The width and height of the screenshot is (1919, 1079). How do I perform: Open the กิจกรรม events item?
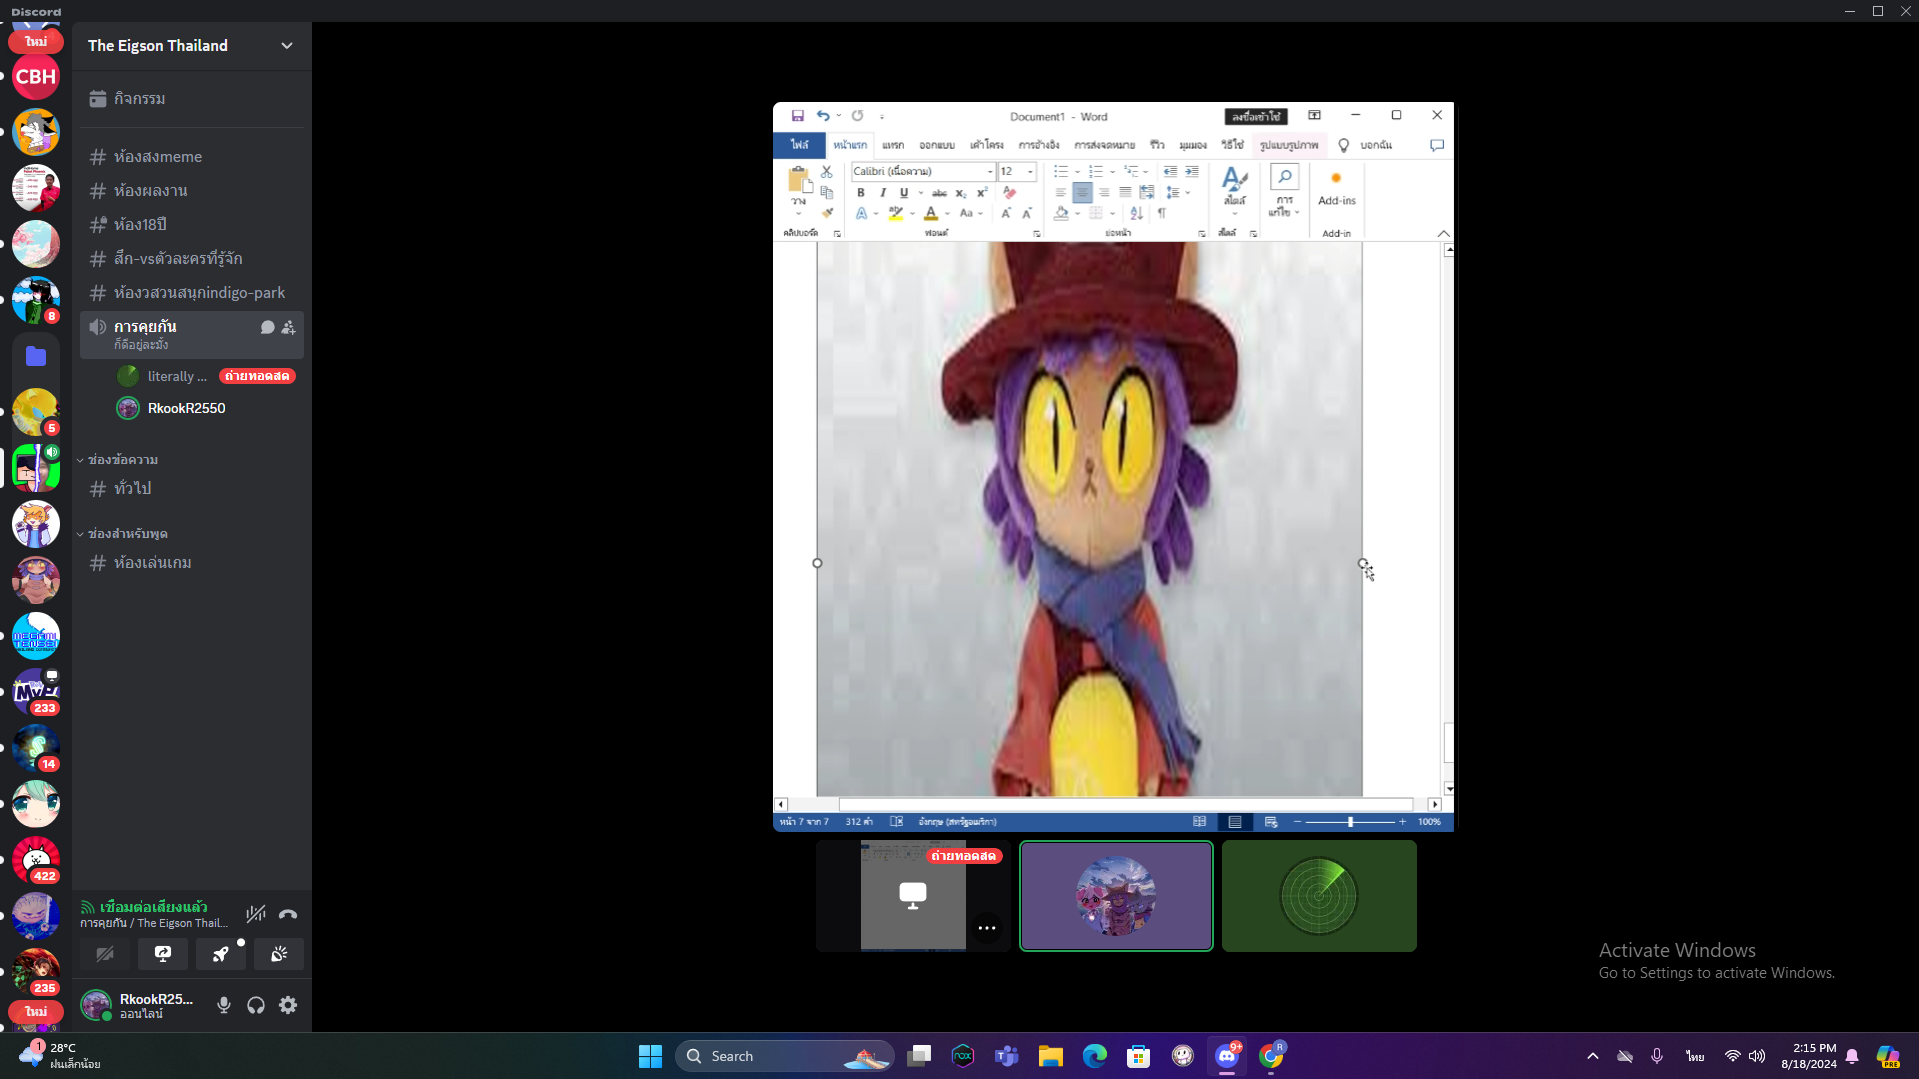click(x=192, y=99)
